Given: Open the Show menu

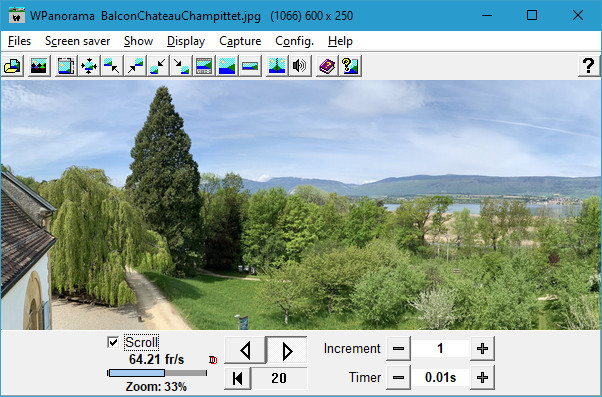Looking at the screenshot, I should (139, 41).
